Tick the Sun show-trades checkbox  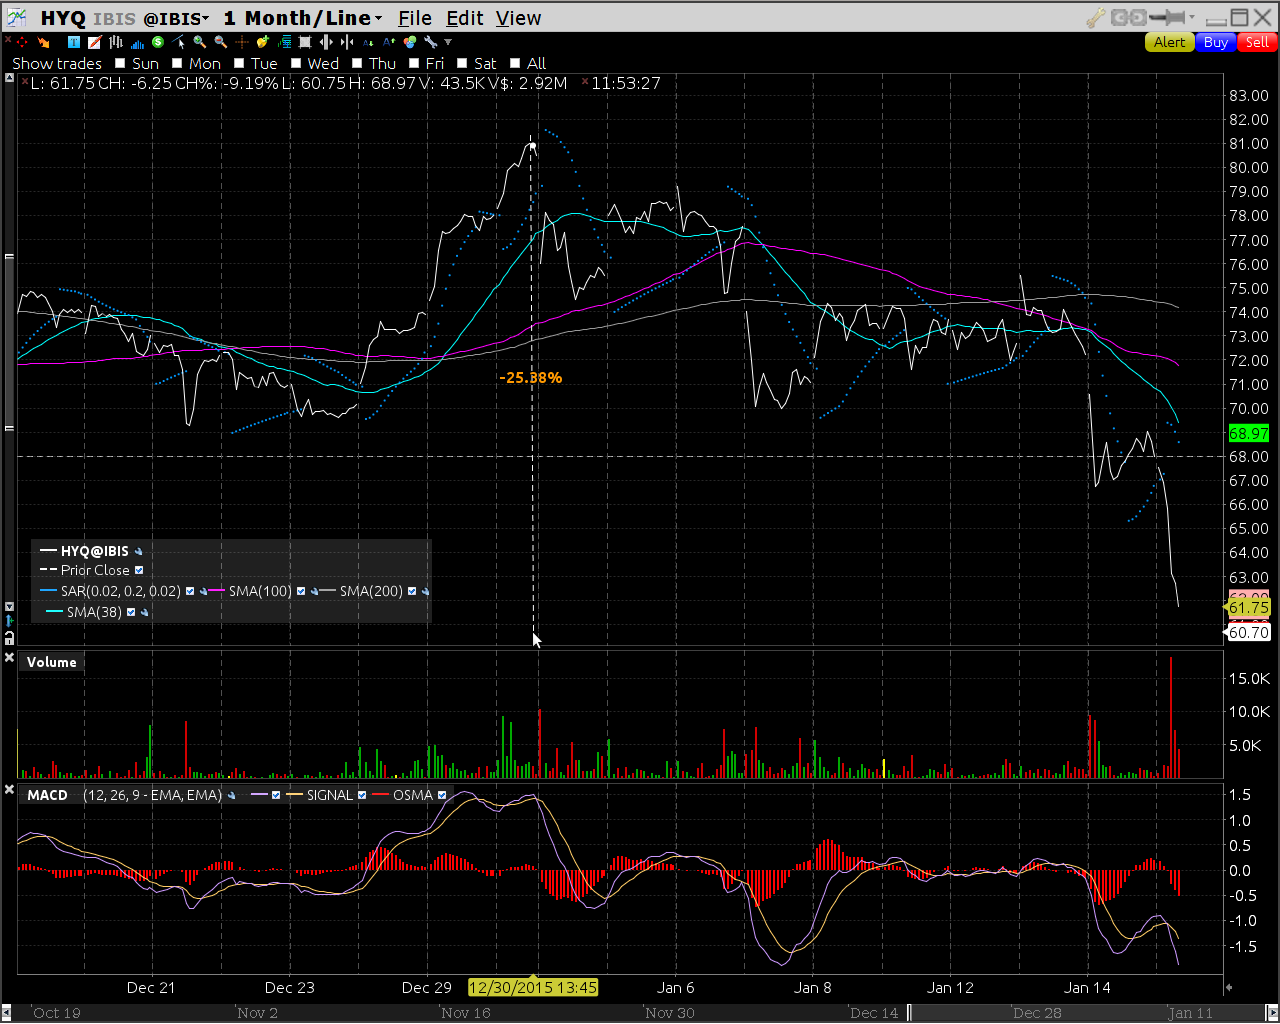point(120,63)
